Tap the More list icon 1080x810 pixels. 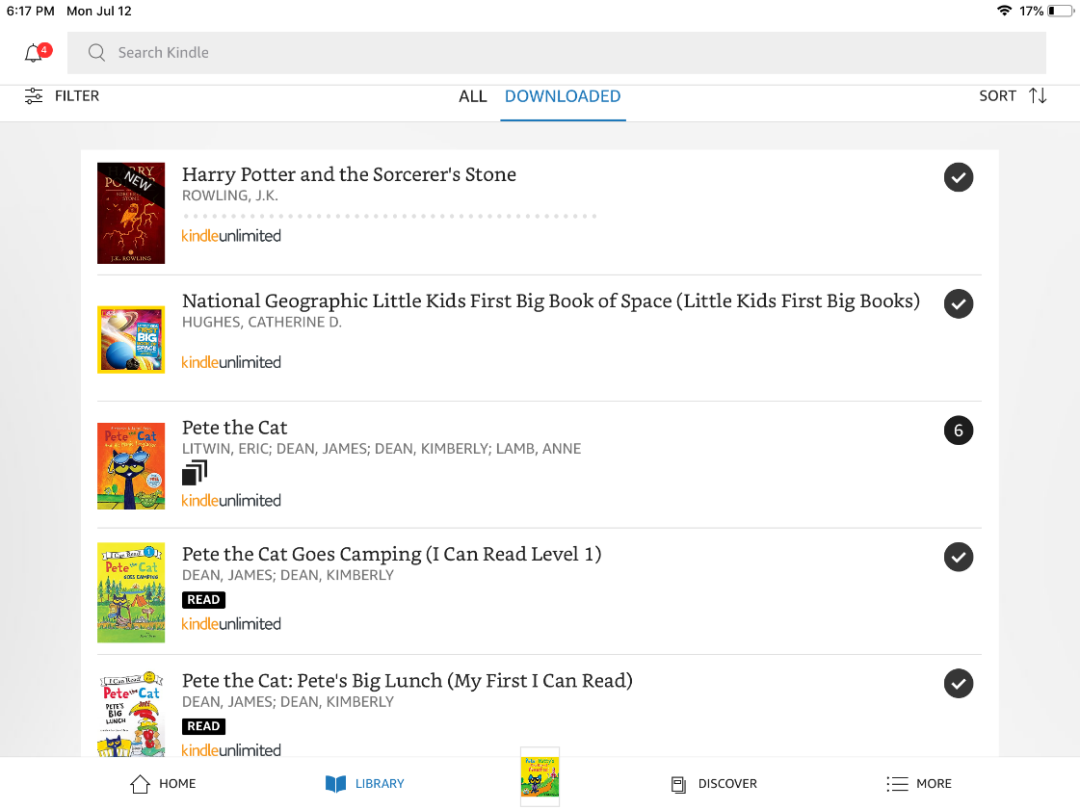coord(897,784)
